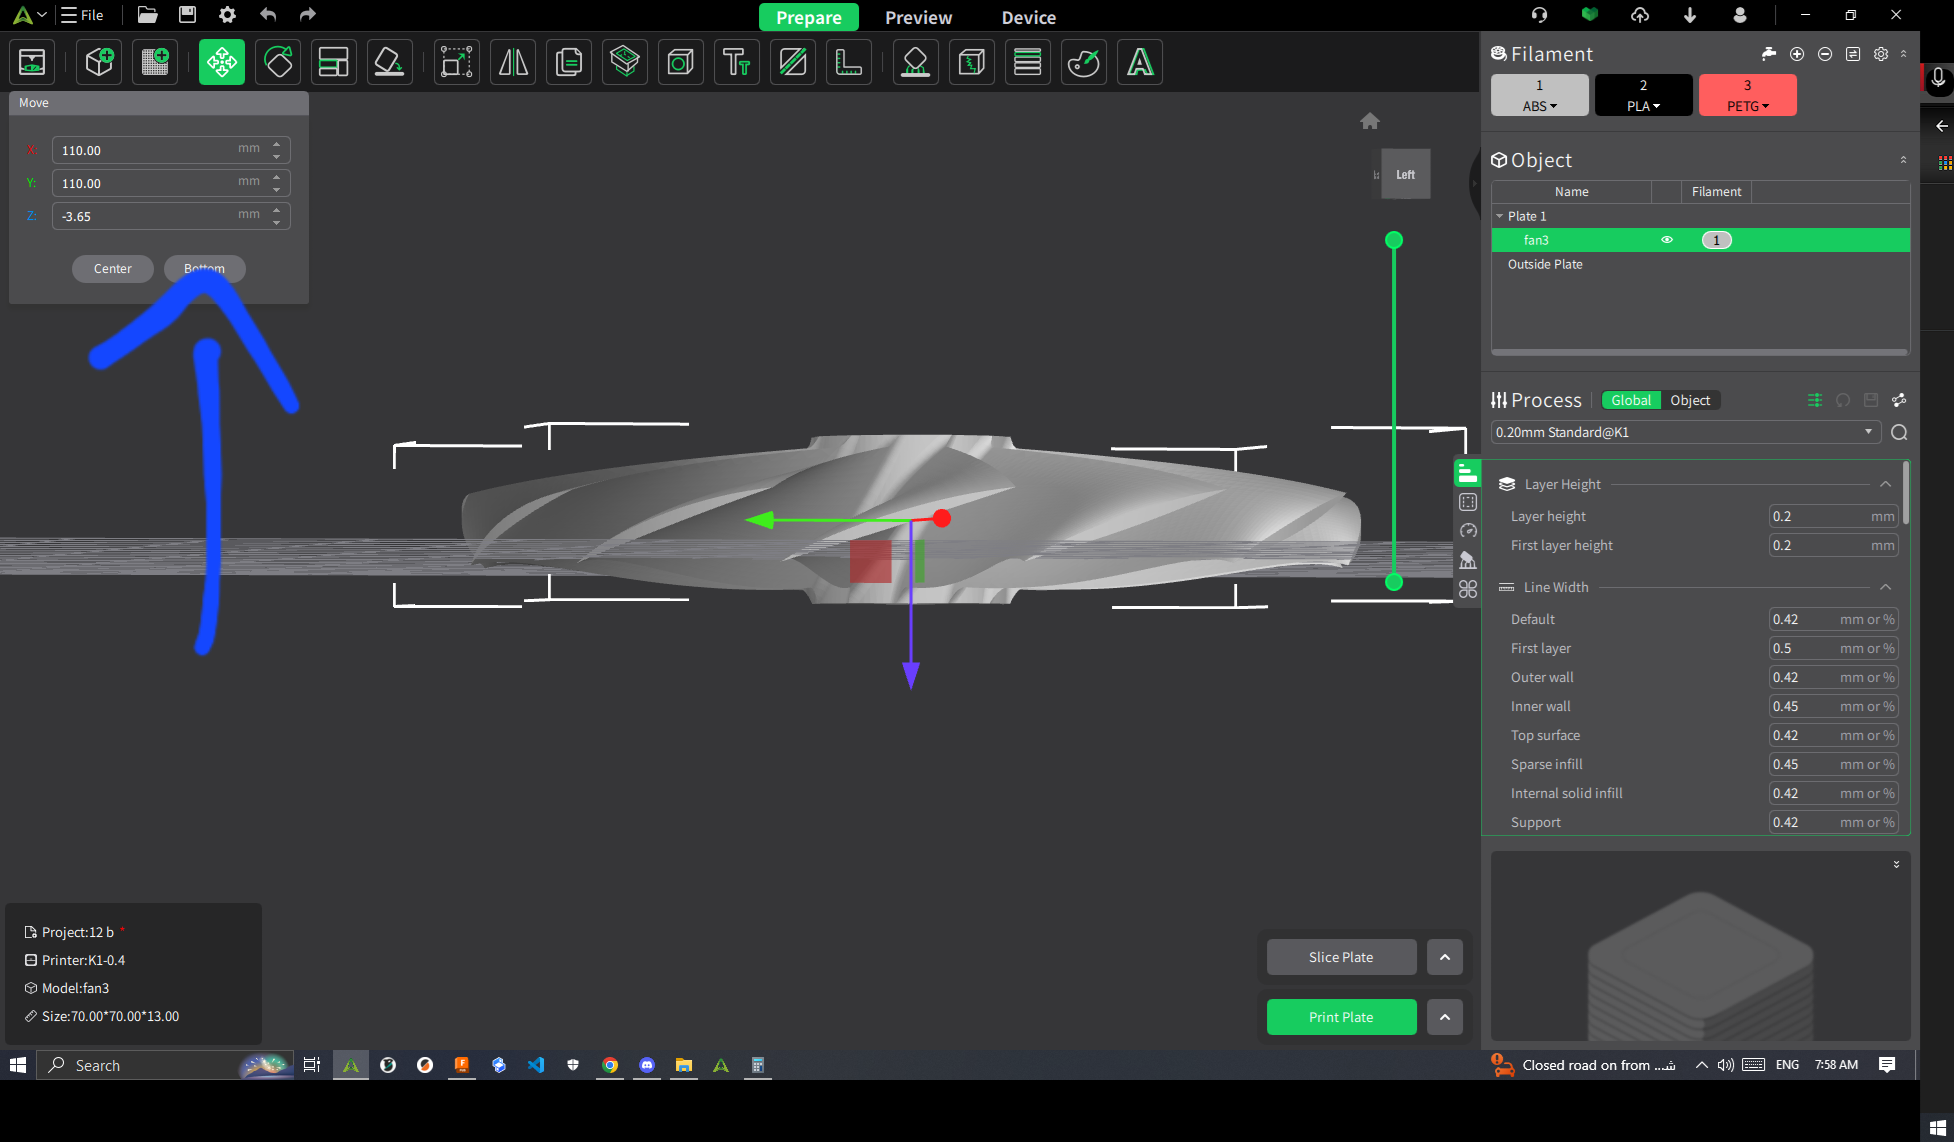Click the Add plate icon

(155, 63)
